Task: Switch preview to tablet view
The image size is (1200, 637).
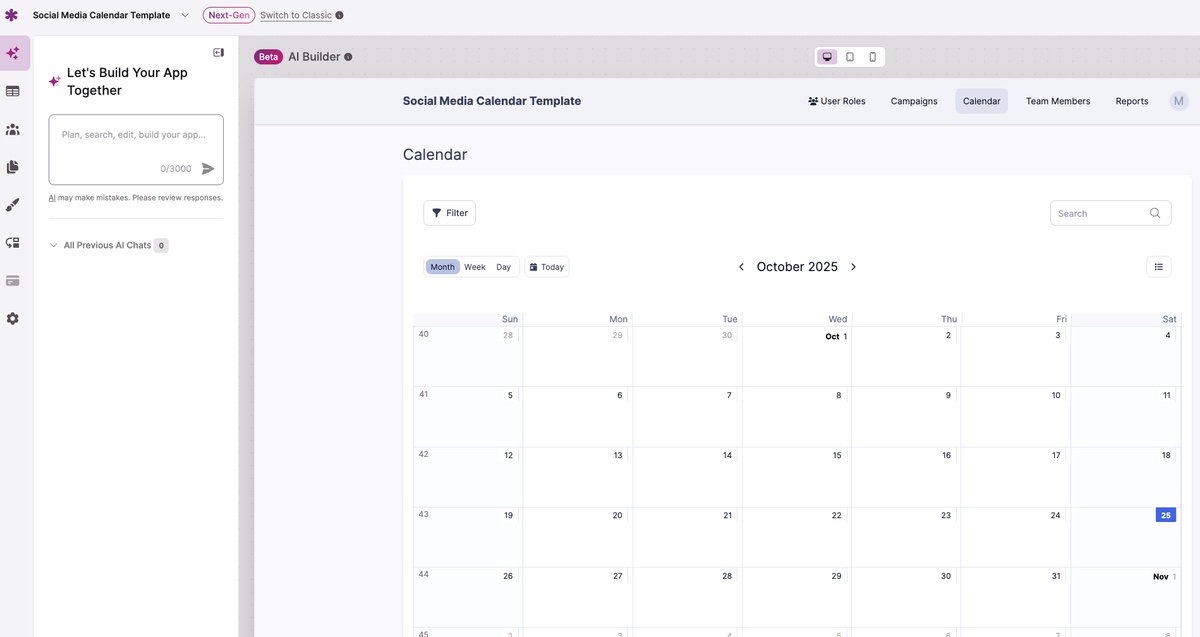Action: [850, 57]
